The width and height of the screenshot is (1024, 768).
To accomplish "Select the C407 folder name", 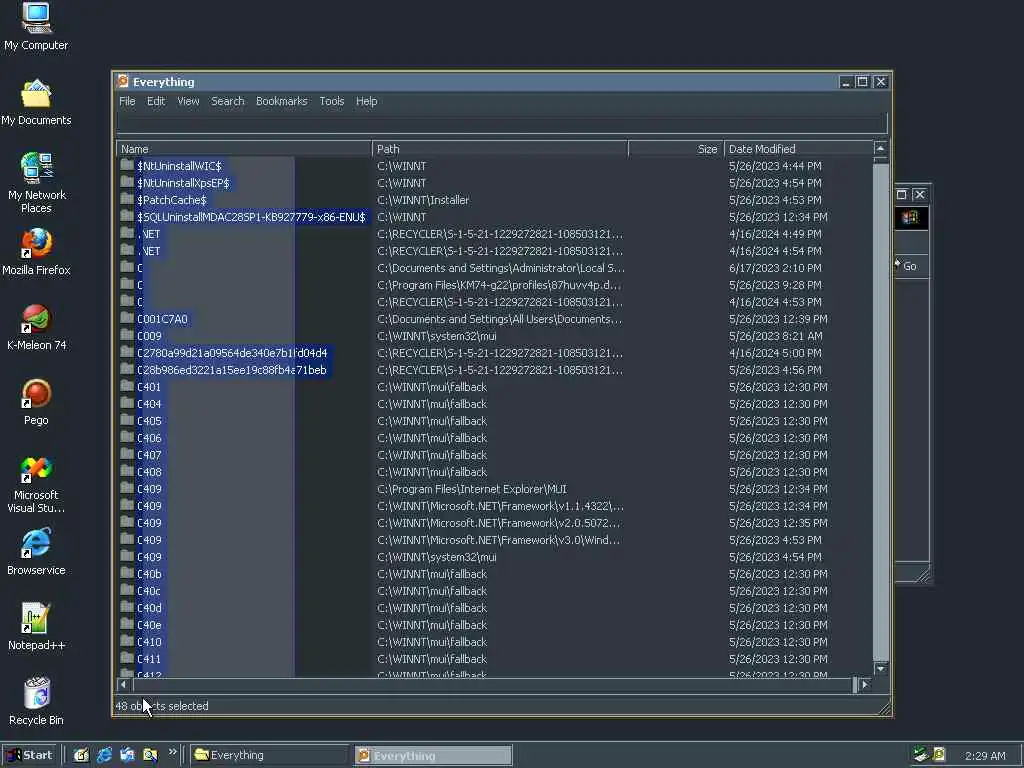I will pos(149,455).
